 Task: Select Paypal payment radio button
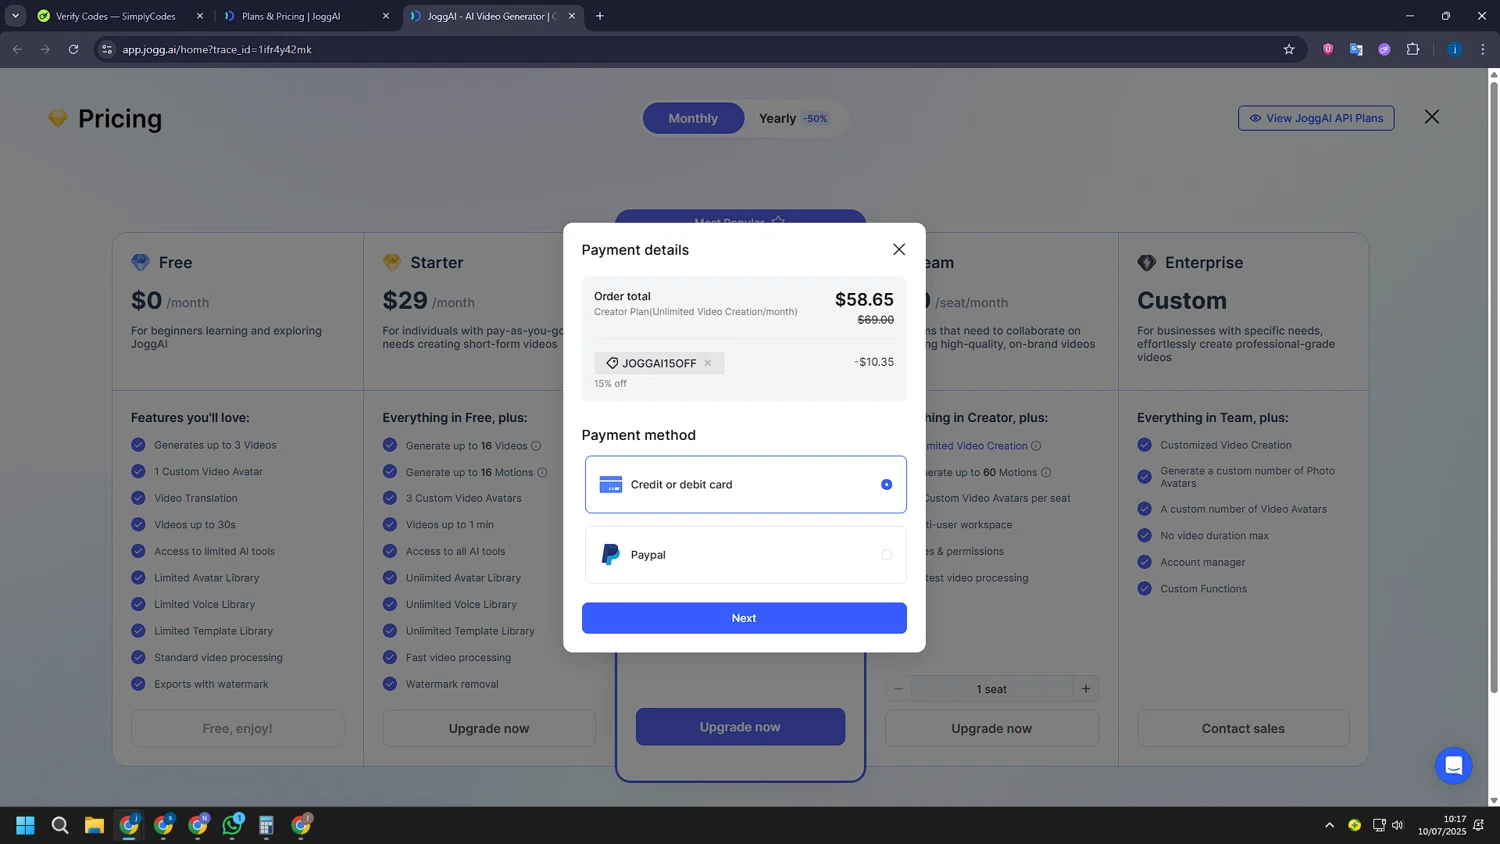tap(886, 555)
